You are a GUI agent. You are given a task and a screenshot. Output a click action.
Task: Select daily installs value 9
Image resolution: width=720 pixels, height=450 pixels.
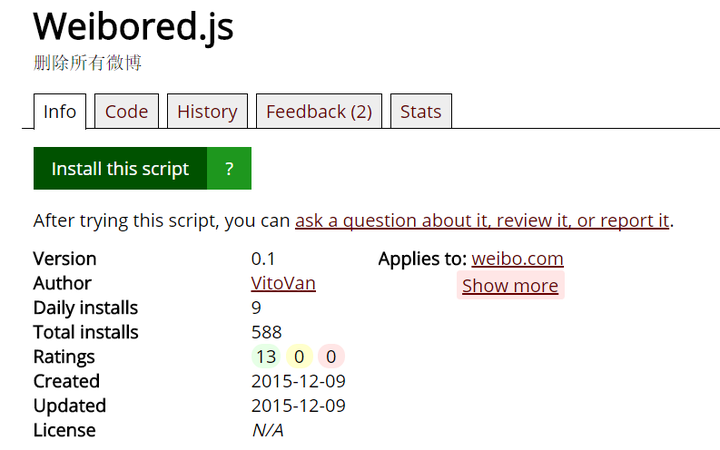[256, 308]
